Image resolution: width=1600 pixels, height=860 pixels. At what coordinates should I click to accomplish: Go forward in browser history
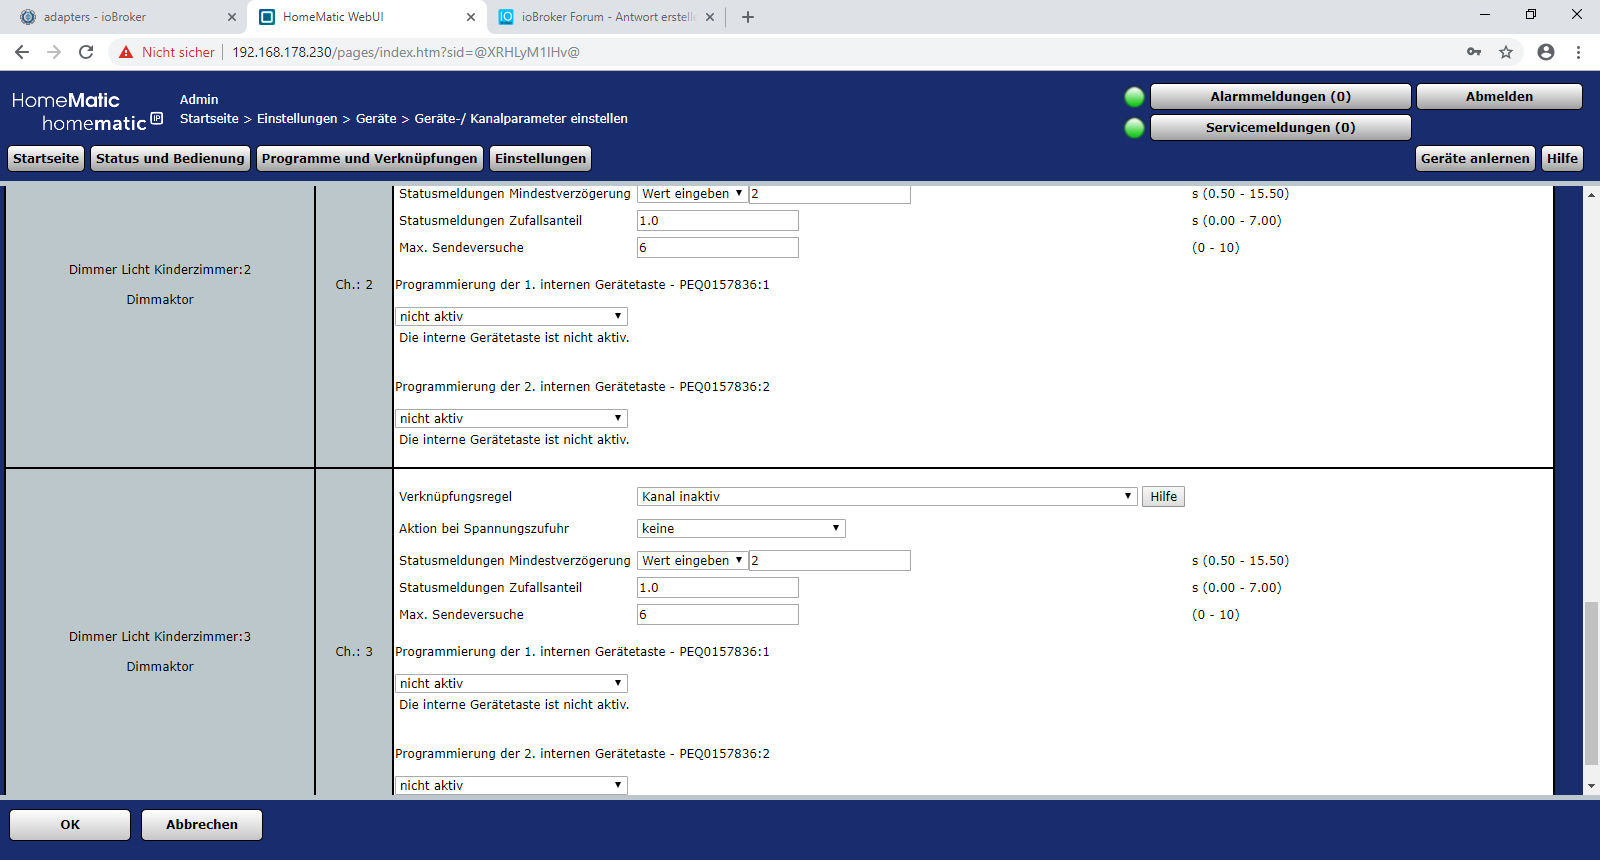point(54,52)
